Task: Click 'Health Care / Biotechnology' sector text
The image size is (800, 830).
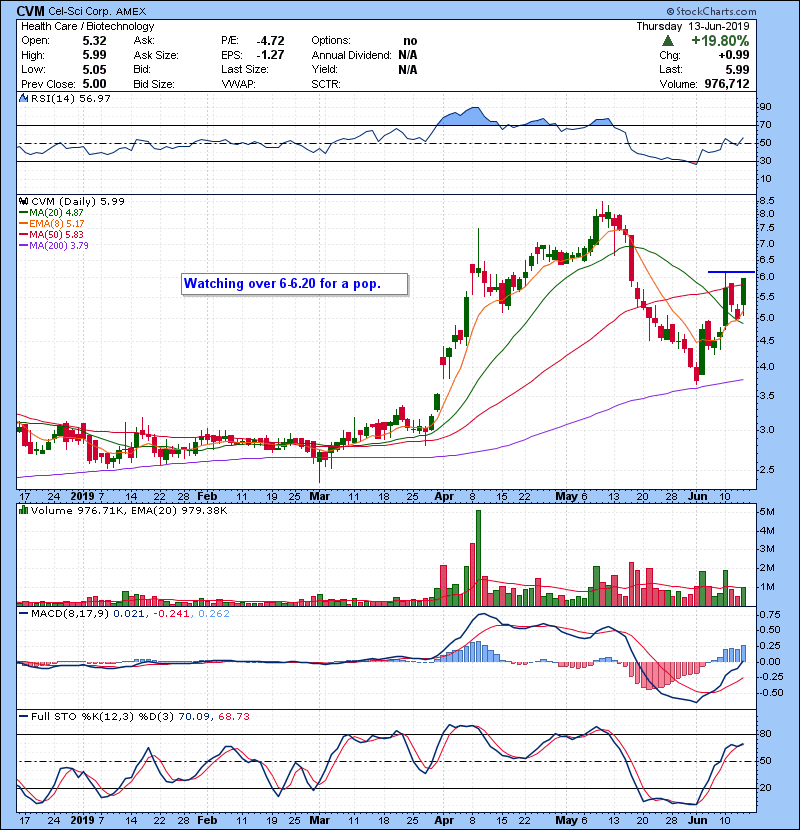Action: click(x=88, y=26)
